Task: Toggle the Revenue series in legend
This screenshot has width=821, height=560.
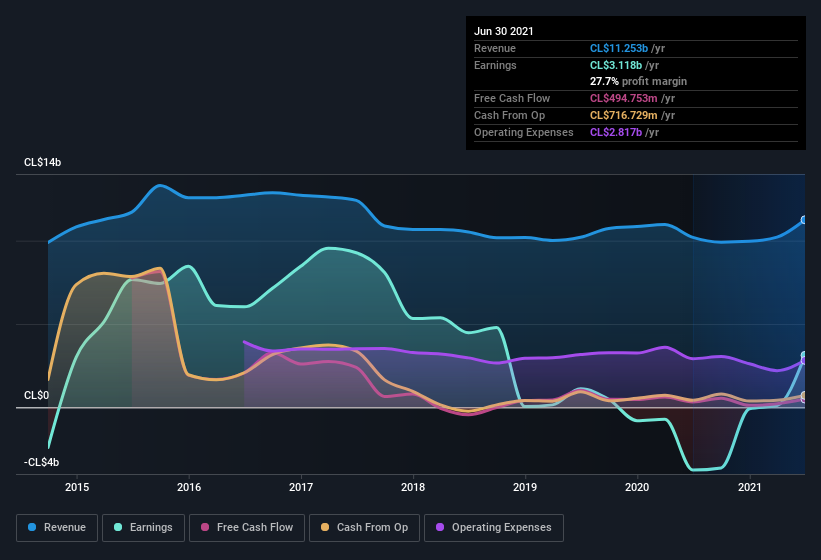Action: [x=57, y=528]
